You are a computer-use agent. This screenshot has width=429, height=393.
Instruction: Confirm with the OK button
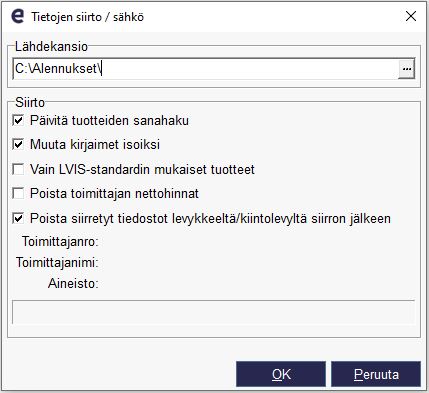[x=281, y=374]
